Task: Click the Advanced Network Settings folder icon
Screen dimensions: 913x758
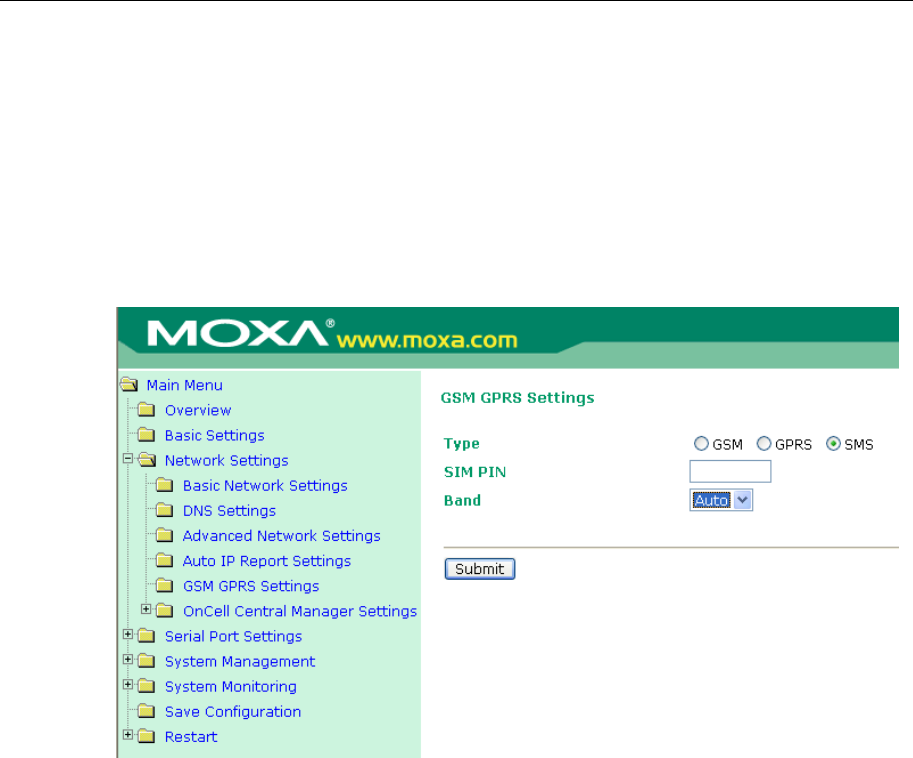Action: click(165, 535)
